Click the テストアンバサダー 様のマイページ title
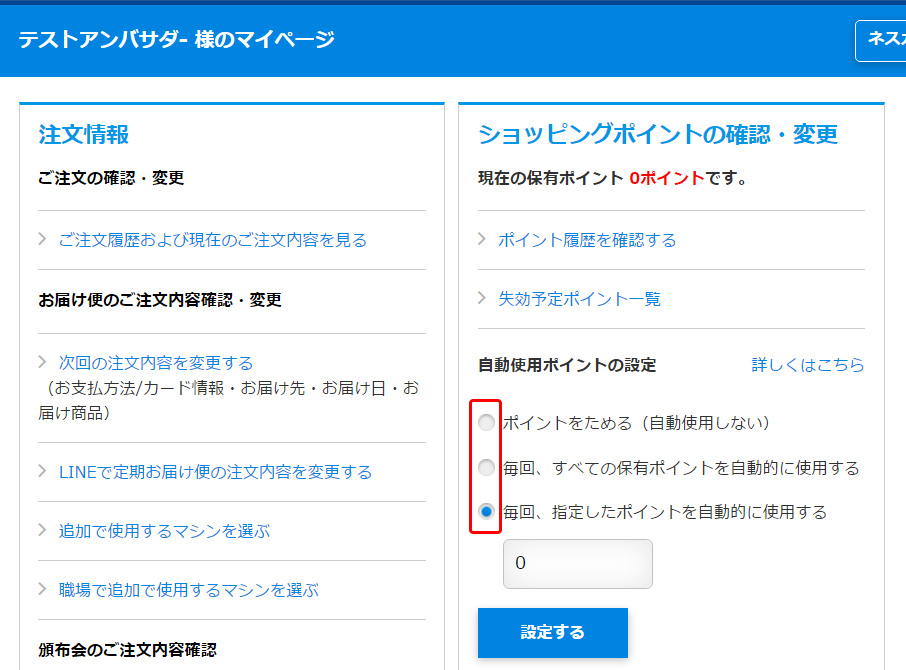The image size is (906, 670). point(177,40)
